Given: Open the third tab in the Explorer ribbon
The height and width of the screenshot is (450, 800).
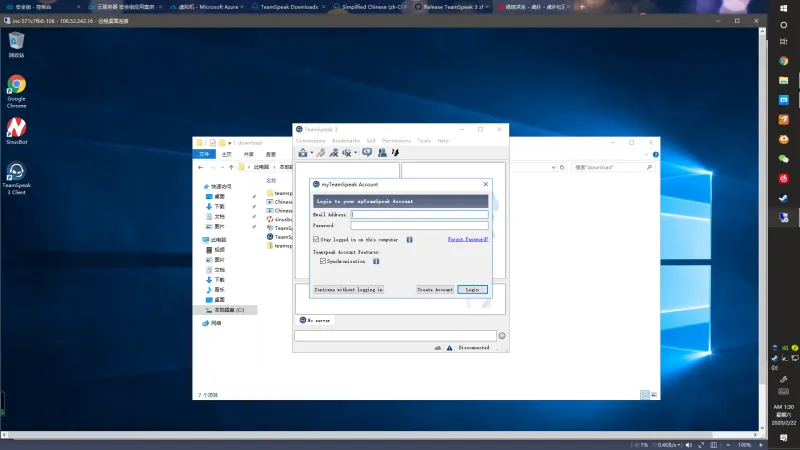Looking at the screenshot, I should (248, 154).
